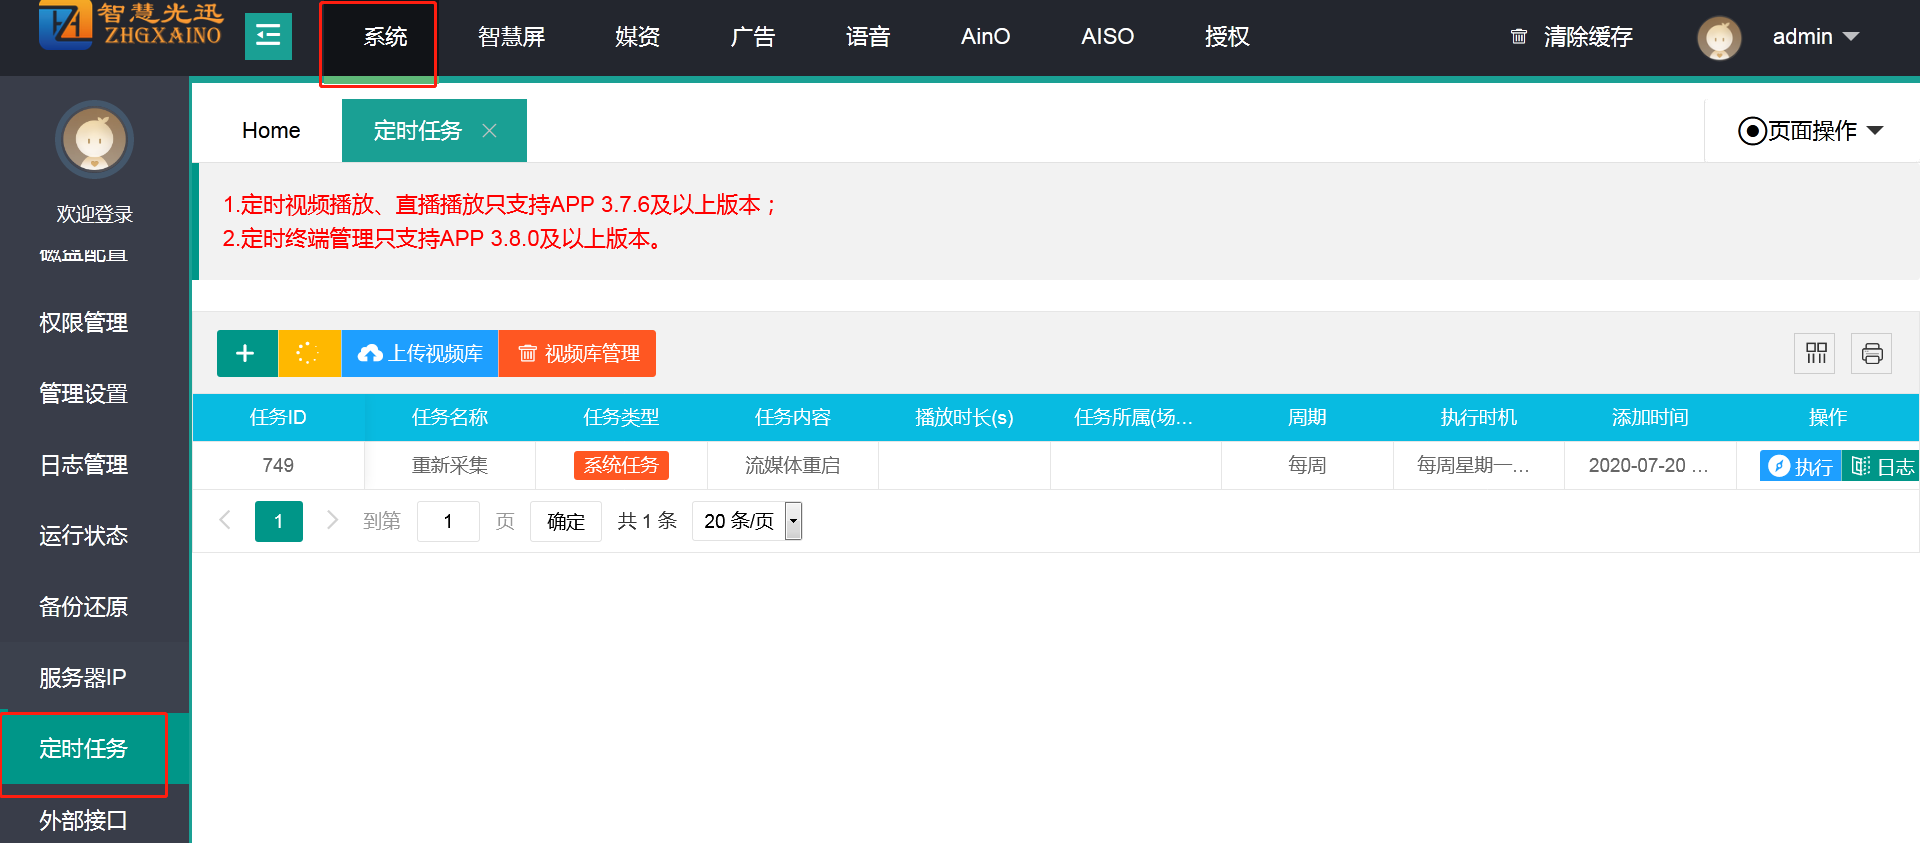
Task: Click the admin avatar in header
Action: tap(1719, 38)
